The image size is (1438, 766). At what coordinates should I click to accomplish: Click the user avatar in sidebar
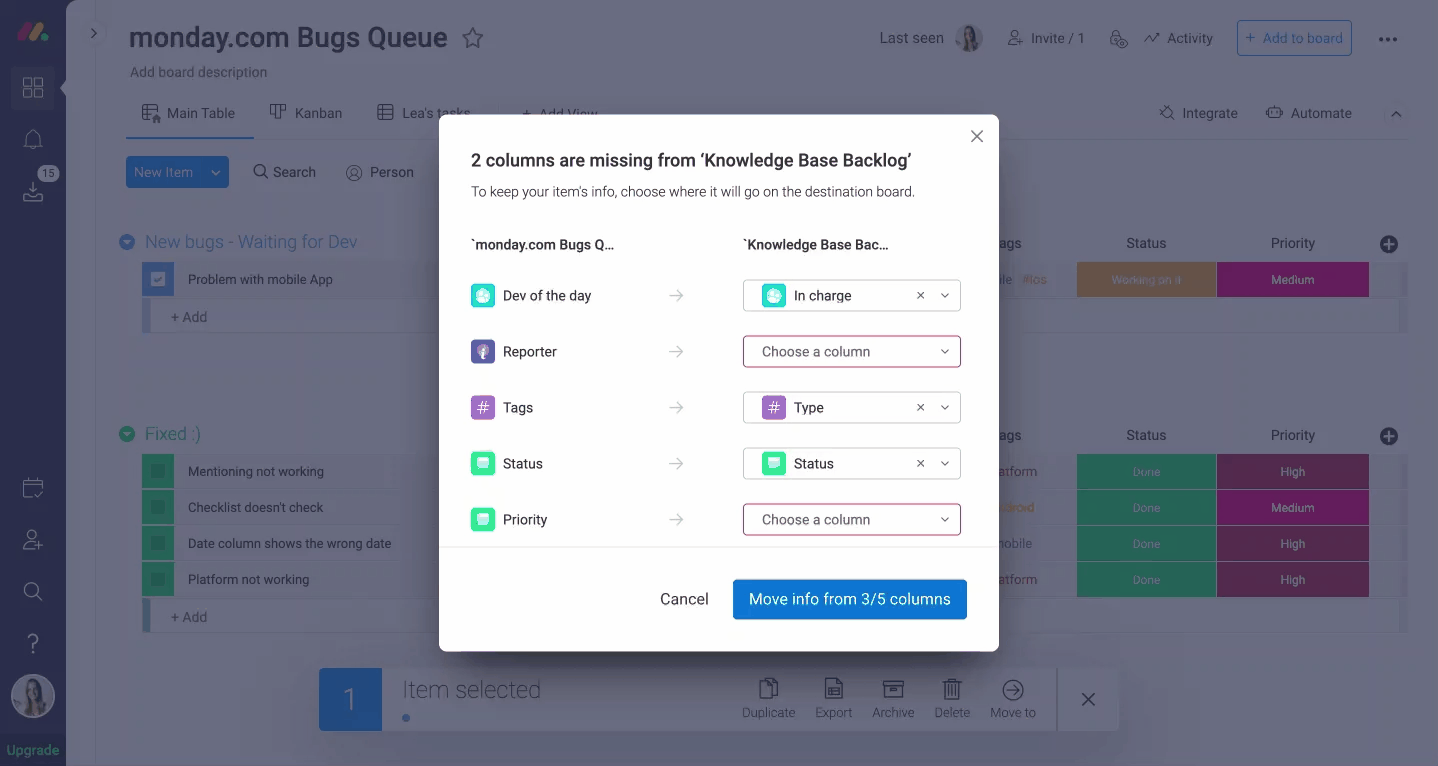point(33,697)
